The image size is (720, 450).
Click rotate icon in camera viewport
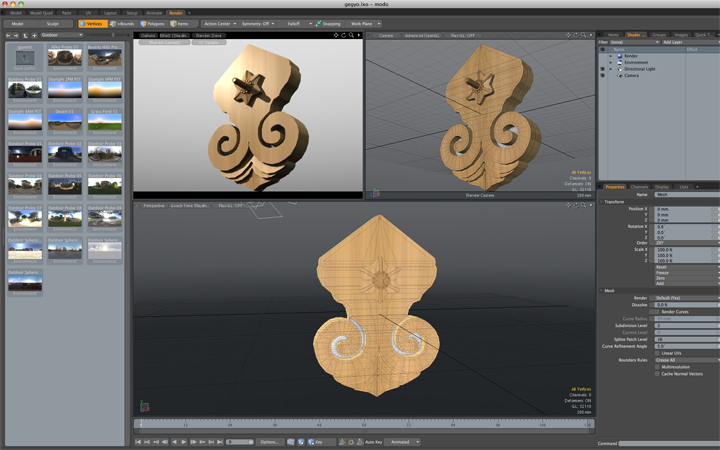[576, 35]
